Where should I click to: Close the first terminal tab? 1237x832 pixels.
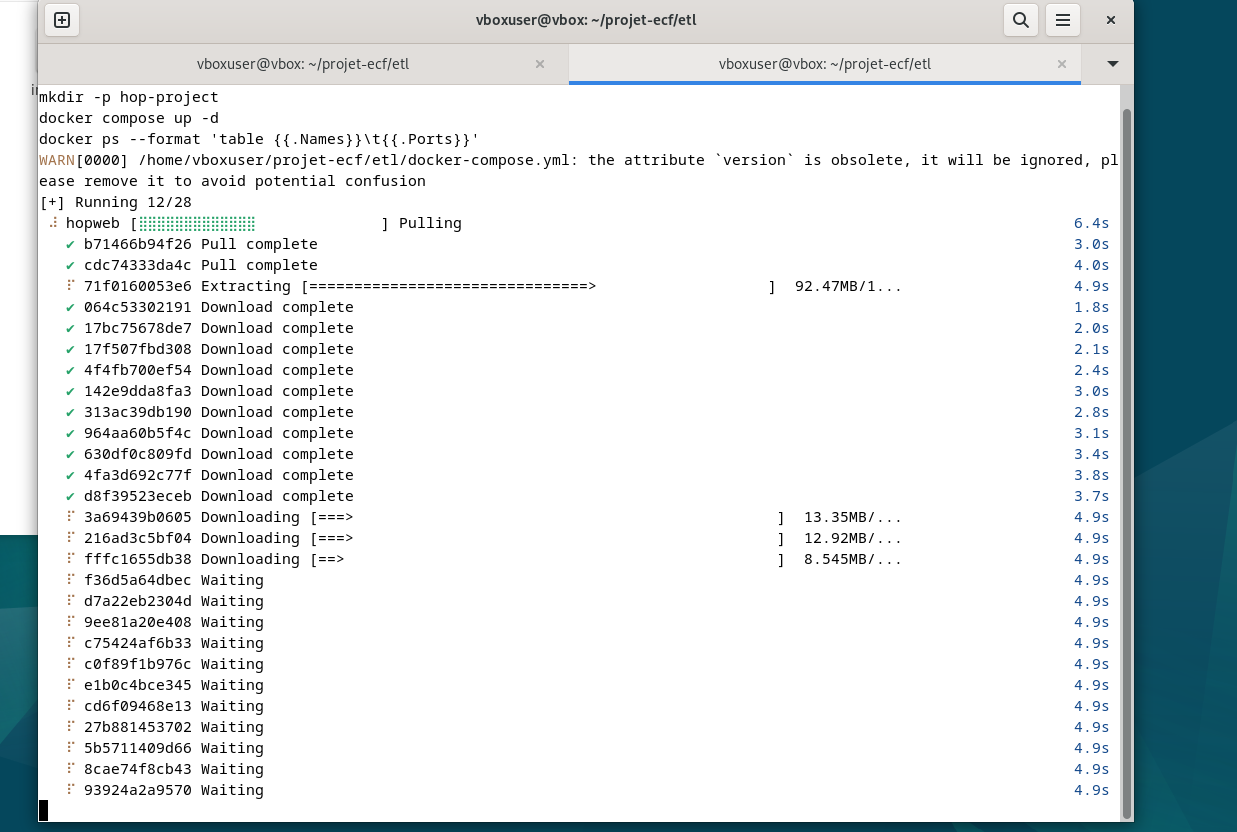click(x=540, y=64)
